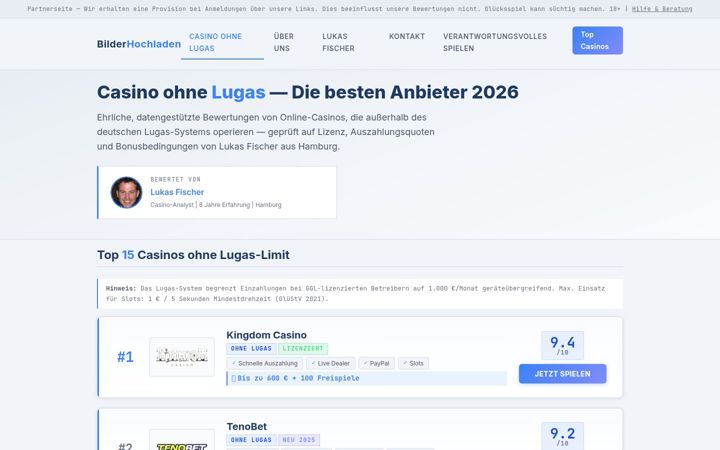Click the Casino-Analyst experience line
This screenshot has width=720, height=450.
click(216, 205)
